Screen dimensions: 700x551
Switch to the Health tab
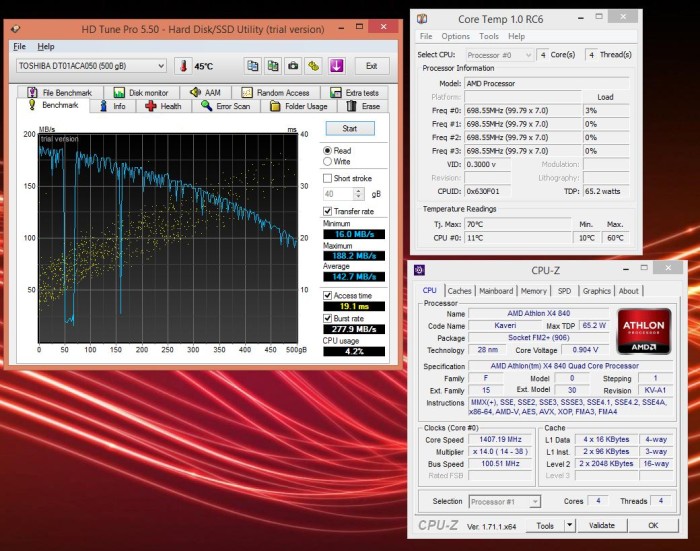(x=163, y=106)
